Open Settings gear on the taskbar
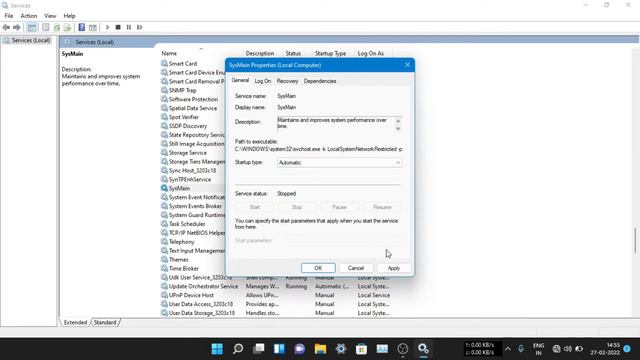640x360 pixels. (x=341, y=349)
